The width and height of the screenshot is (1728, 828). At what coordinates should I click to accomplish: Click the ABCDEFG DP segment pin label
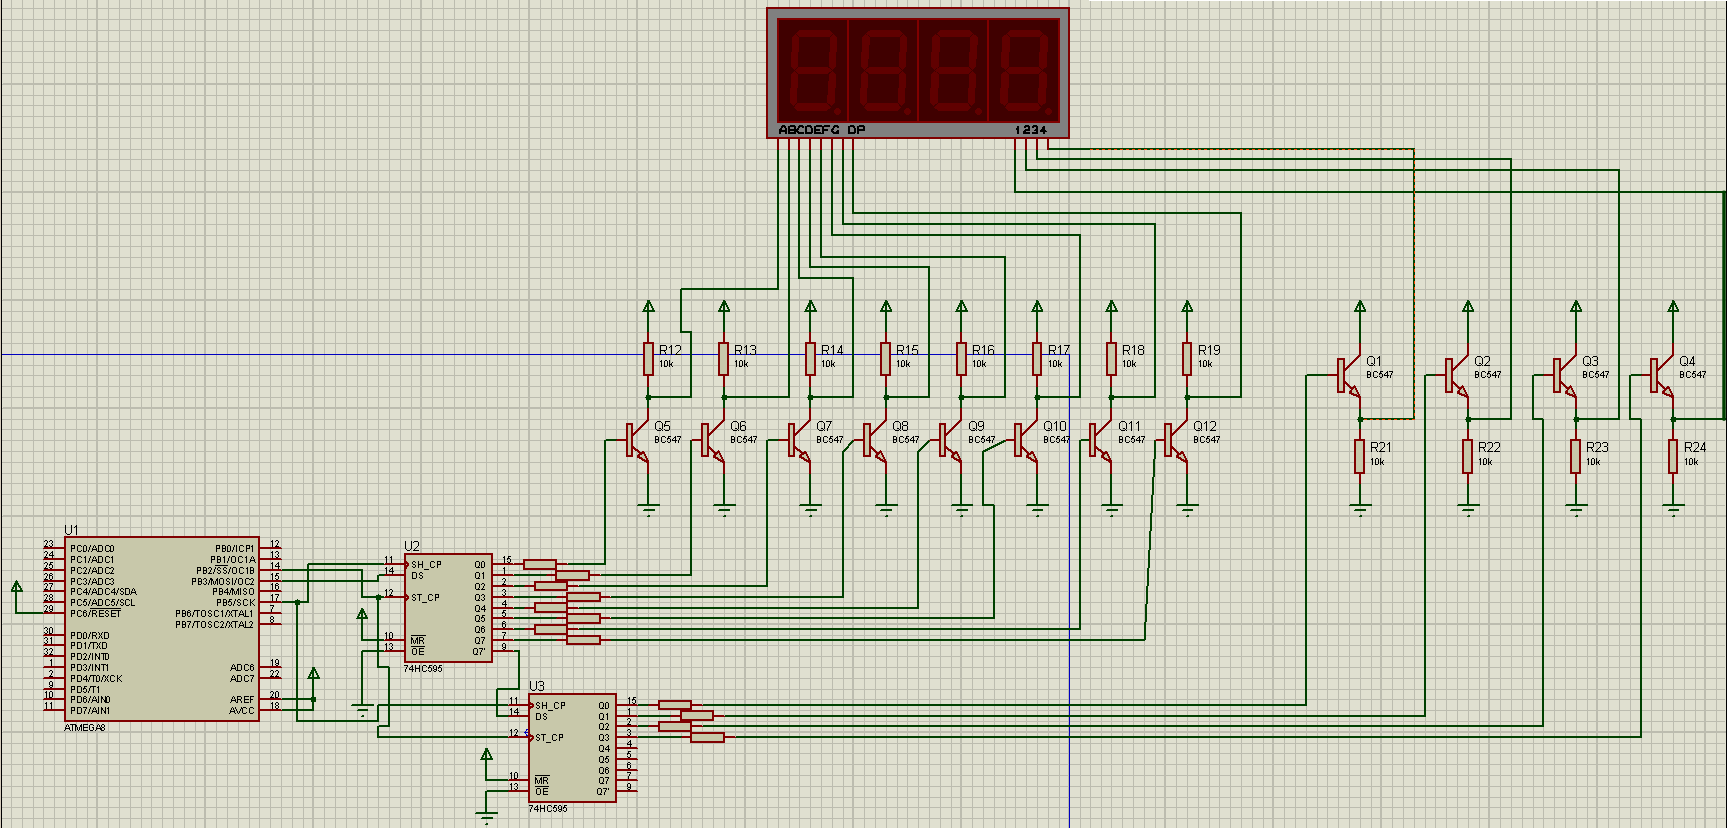tap(822, 130)
